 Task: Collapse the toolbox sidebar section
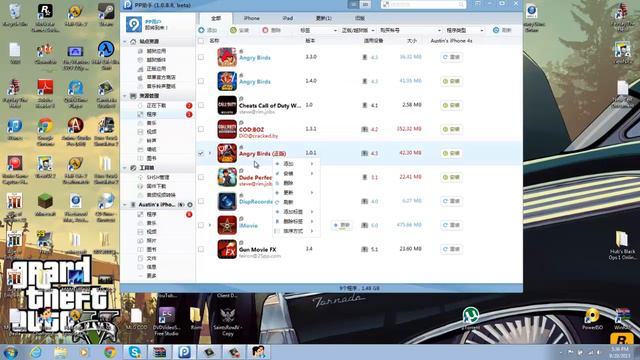point(125,168)
